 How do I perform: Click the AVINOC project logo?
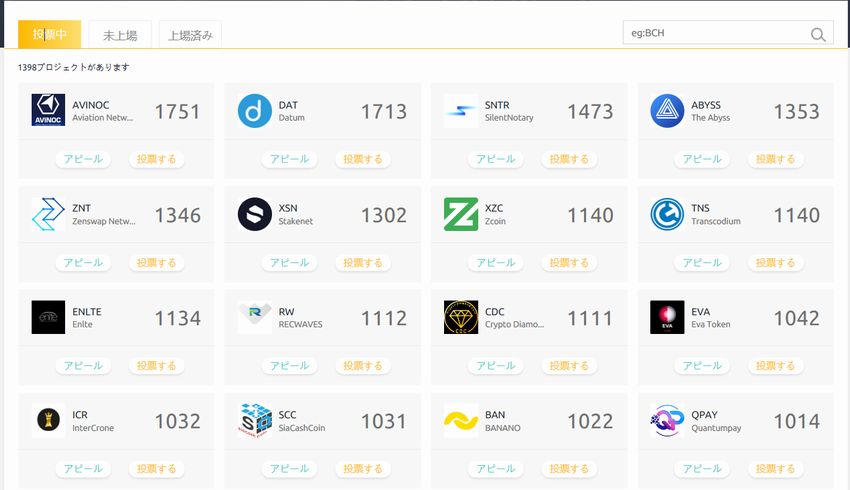(x=48, y=110)
